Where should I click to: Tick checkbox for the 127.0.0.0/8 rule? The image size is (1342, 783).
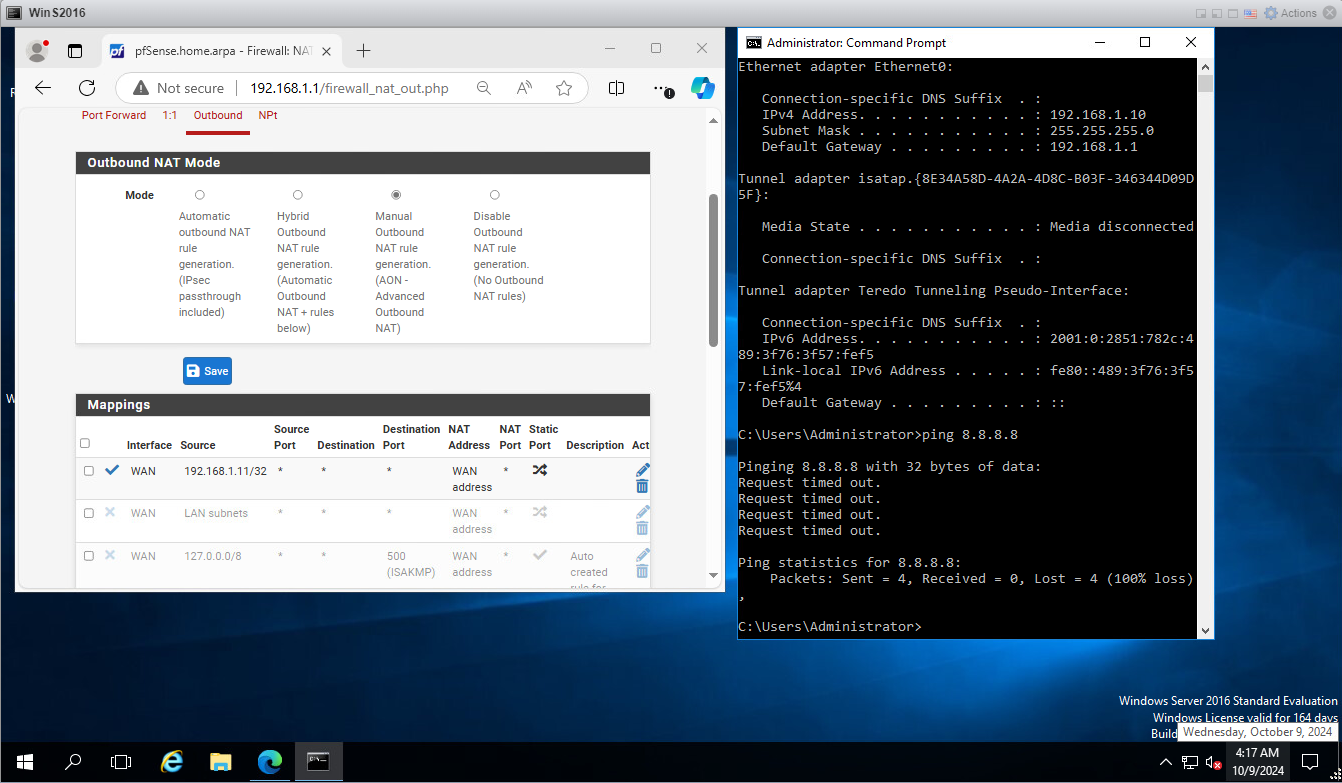click(x=89, y=556)
